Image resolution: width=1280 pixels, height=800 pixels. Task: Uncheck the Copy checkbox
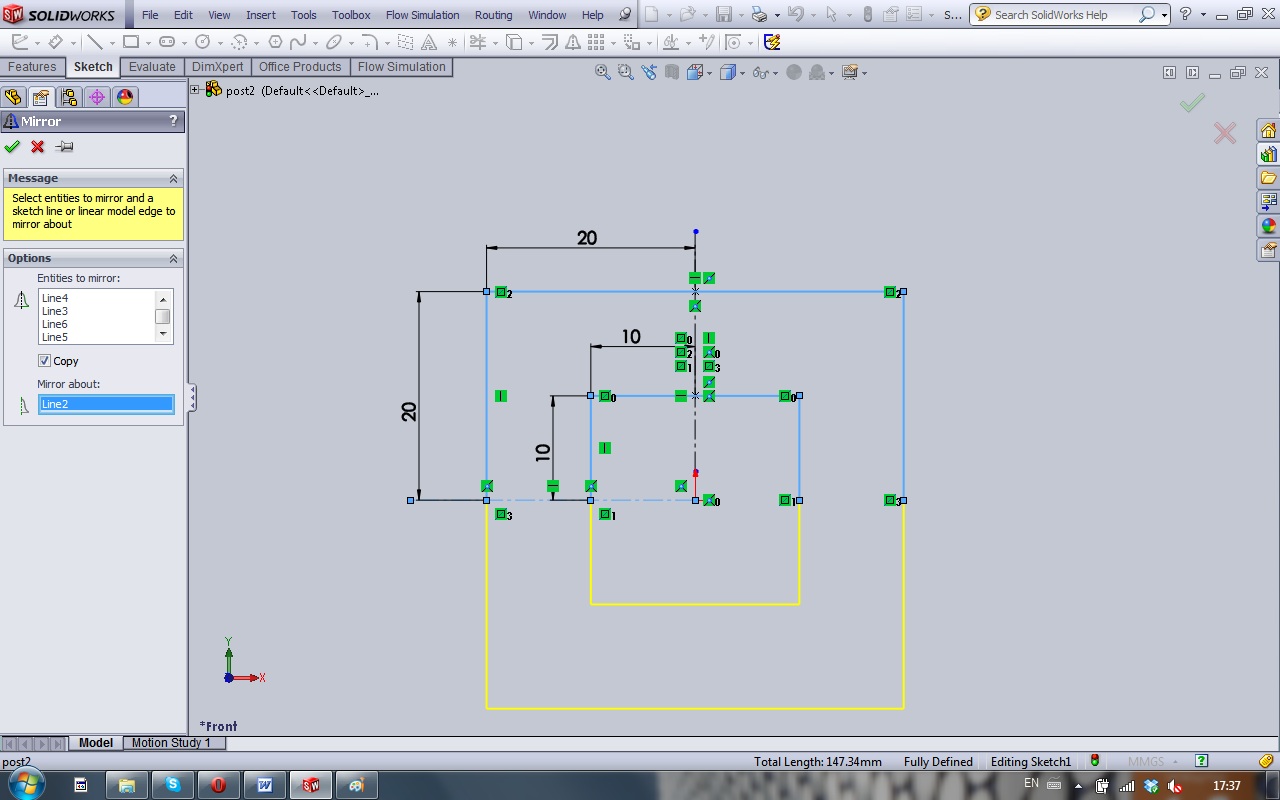coord(44,361)
